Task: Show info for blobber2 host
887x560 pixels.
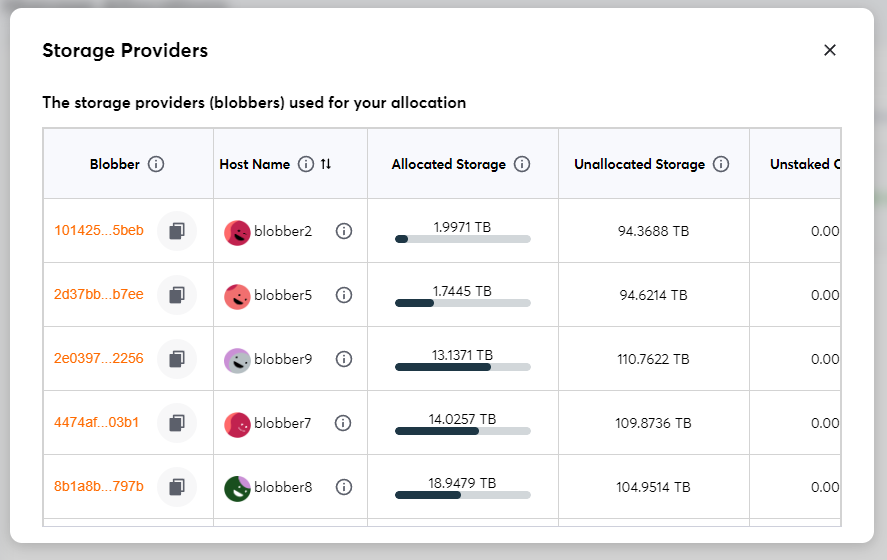Action: click(x=344, y=231)
